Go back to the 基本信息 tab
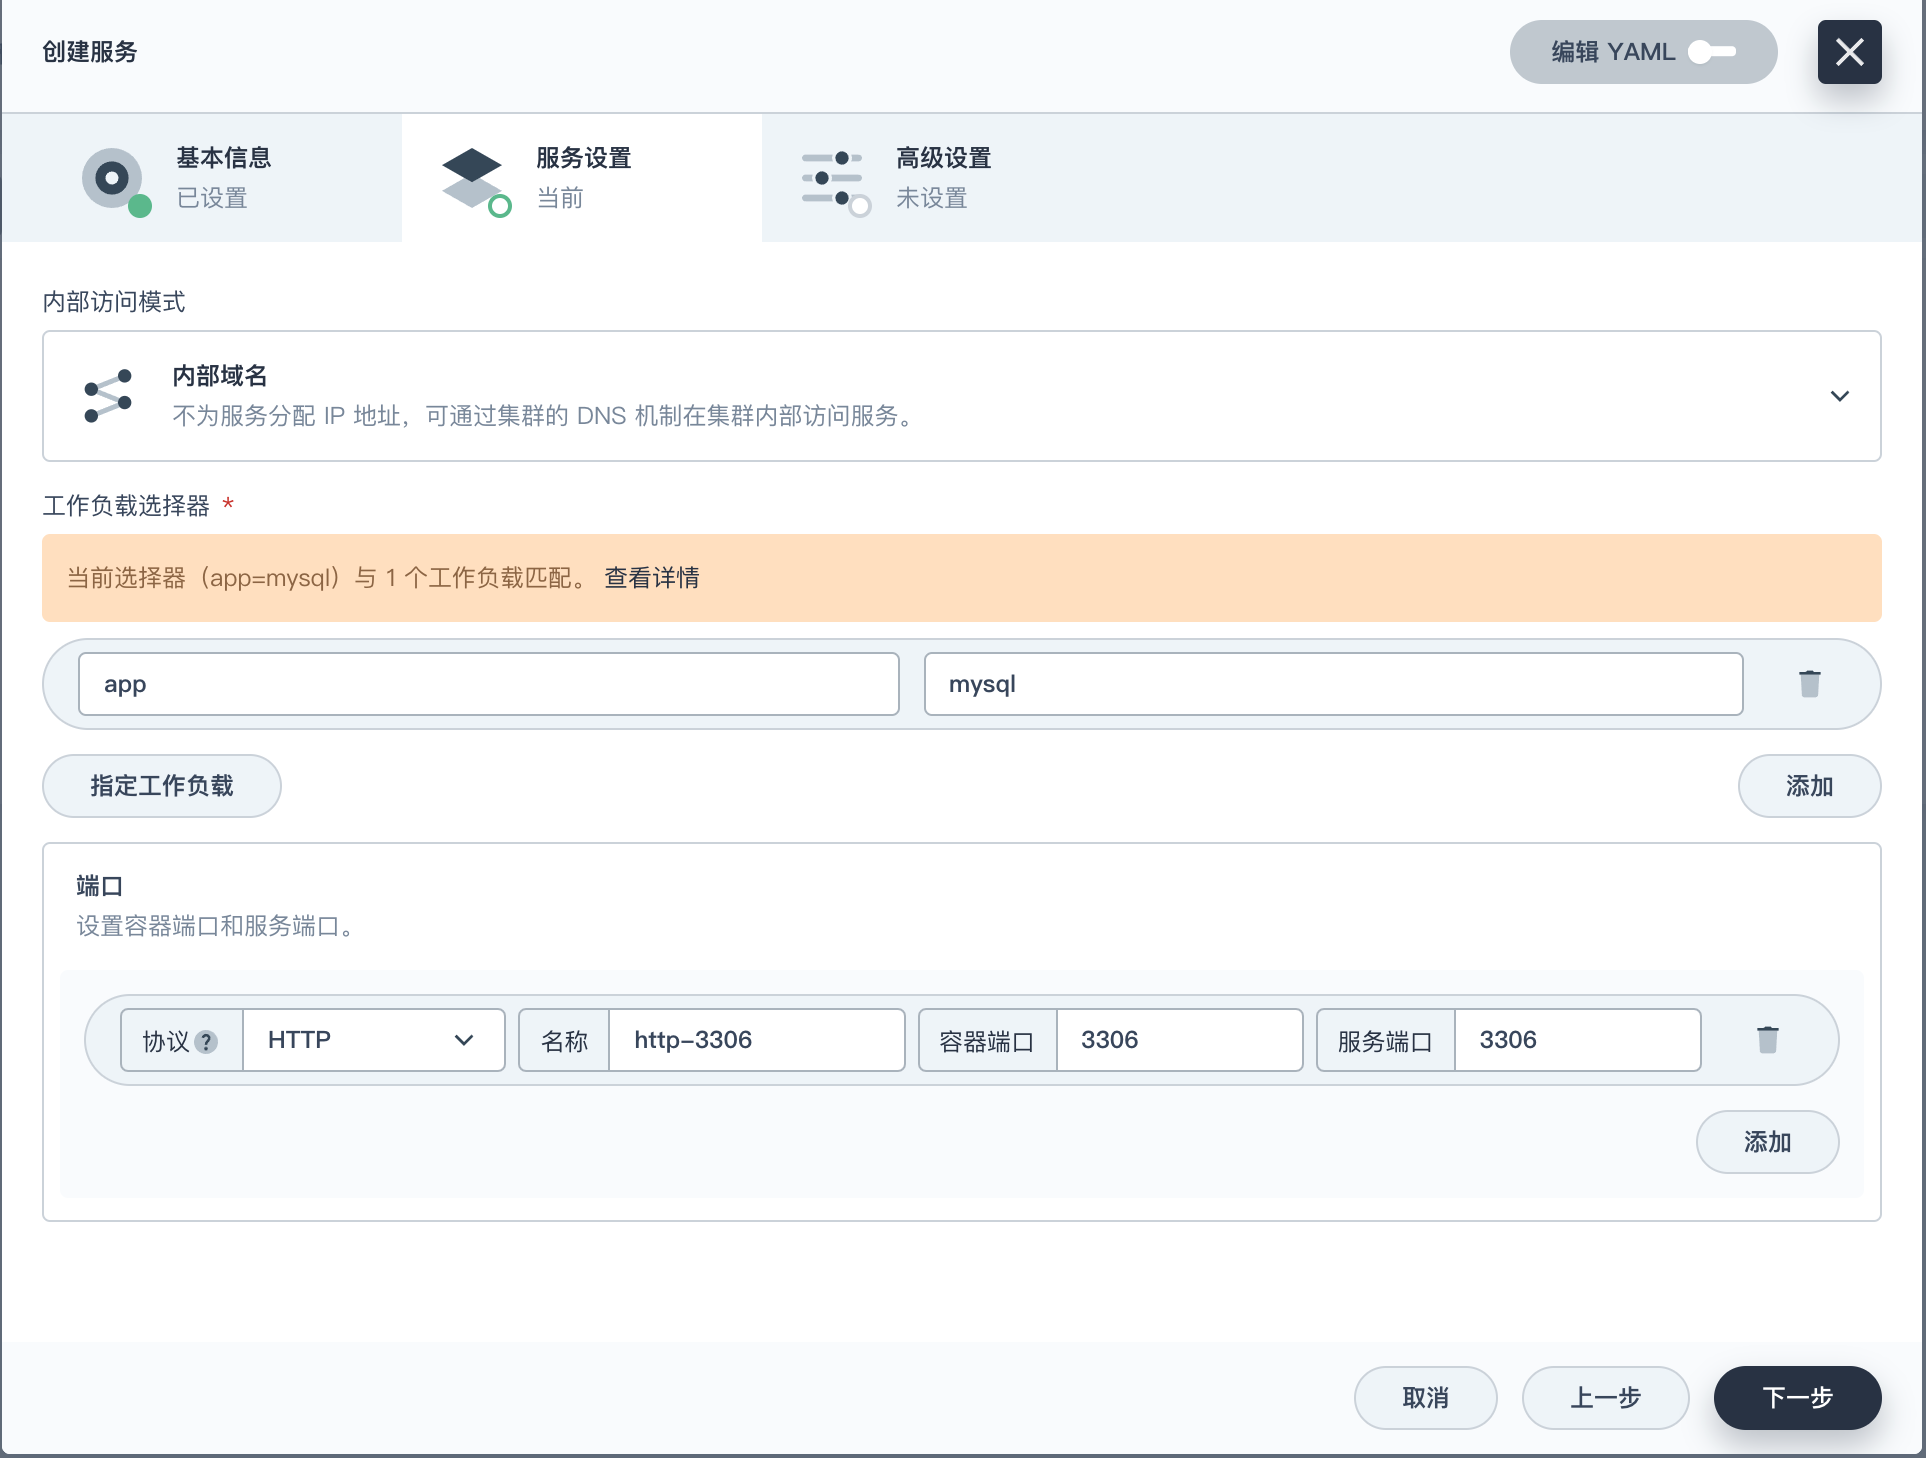This screenshot has width=1926, height=1458. (222, 178)
